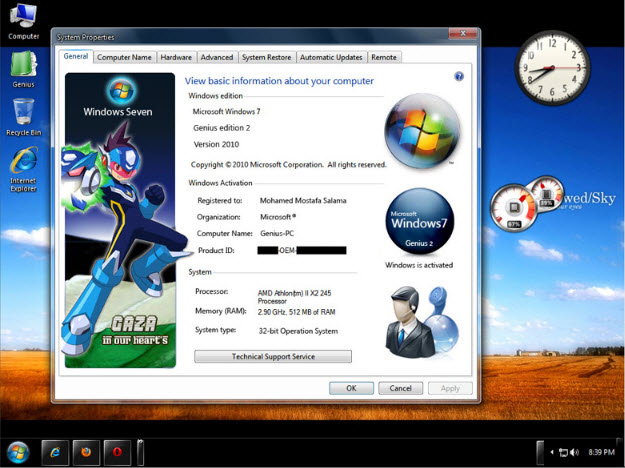Viewport: 625px width, 468px height.
Task: Click the support agent headset image
Action: (422, 321)
